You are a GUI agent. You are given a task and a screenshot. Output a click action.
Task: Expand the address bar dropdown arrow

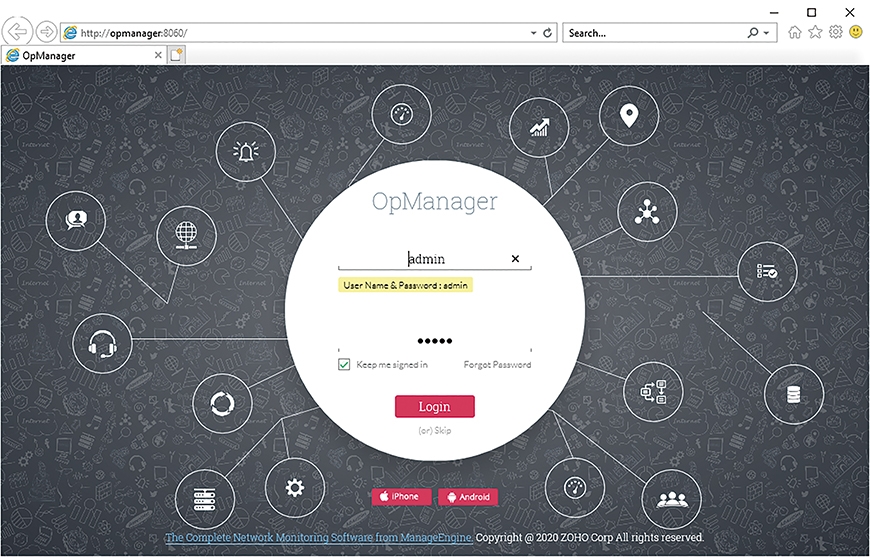[533, 33]
